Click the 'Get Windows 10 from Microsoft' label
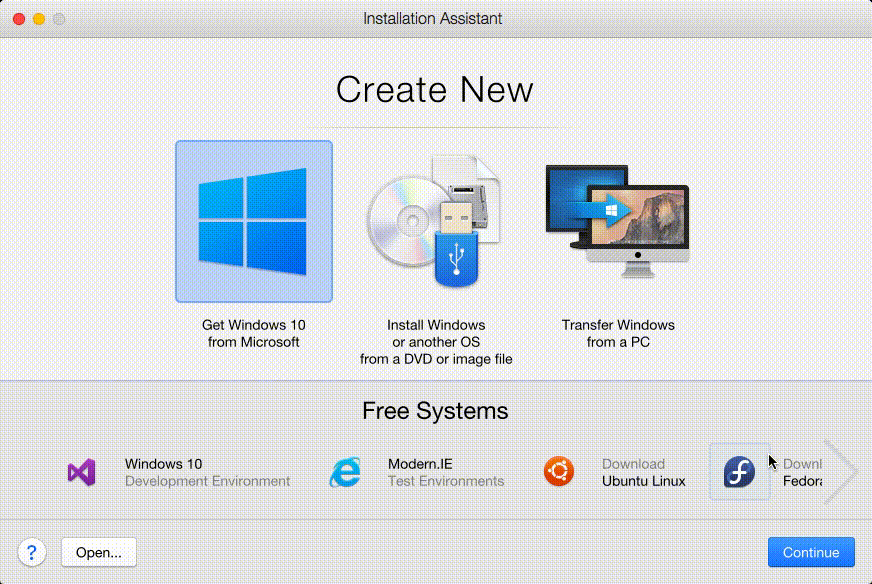 point(254,333)
